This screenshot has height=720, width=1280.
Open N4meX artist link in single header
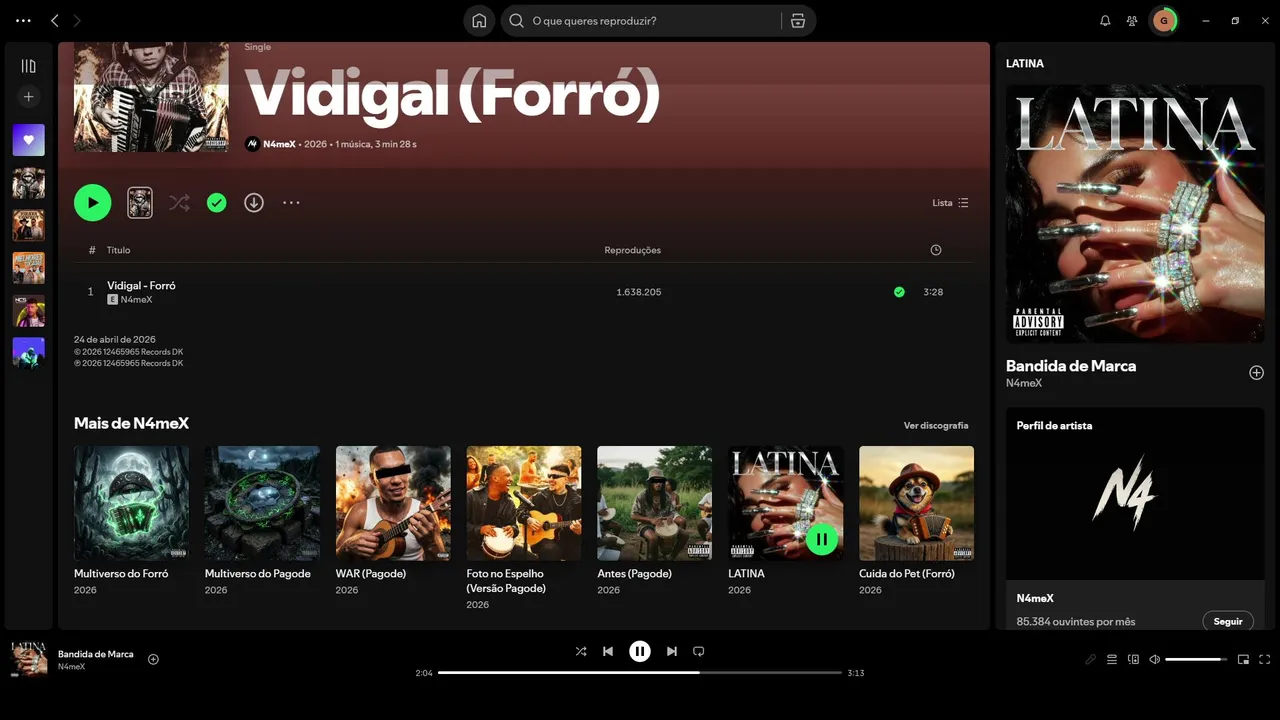280,144
